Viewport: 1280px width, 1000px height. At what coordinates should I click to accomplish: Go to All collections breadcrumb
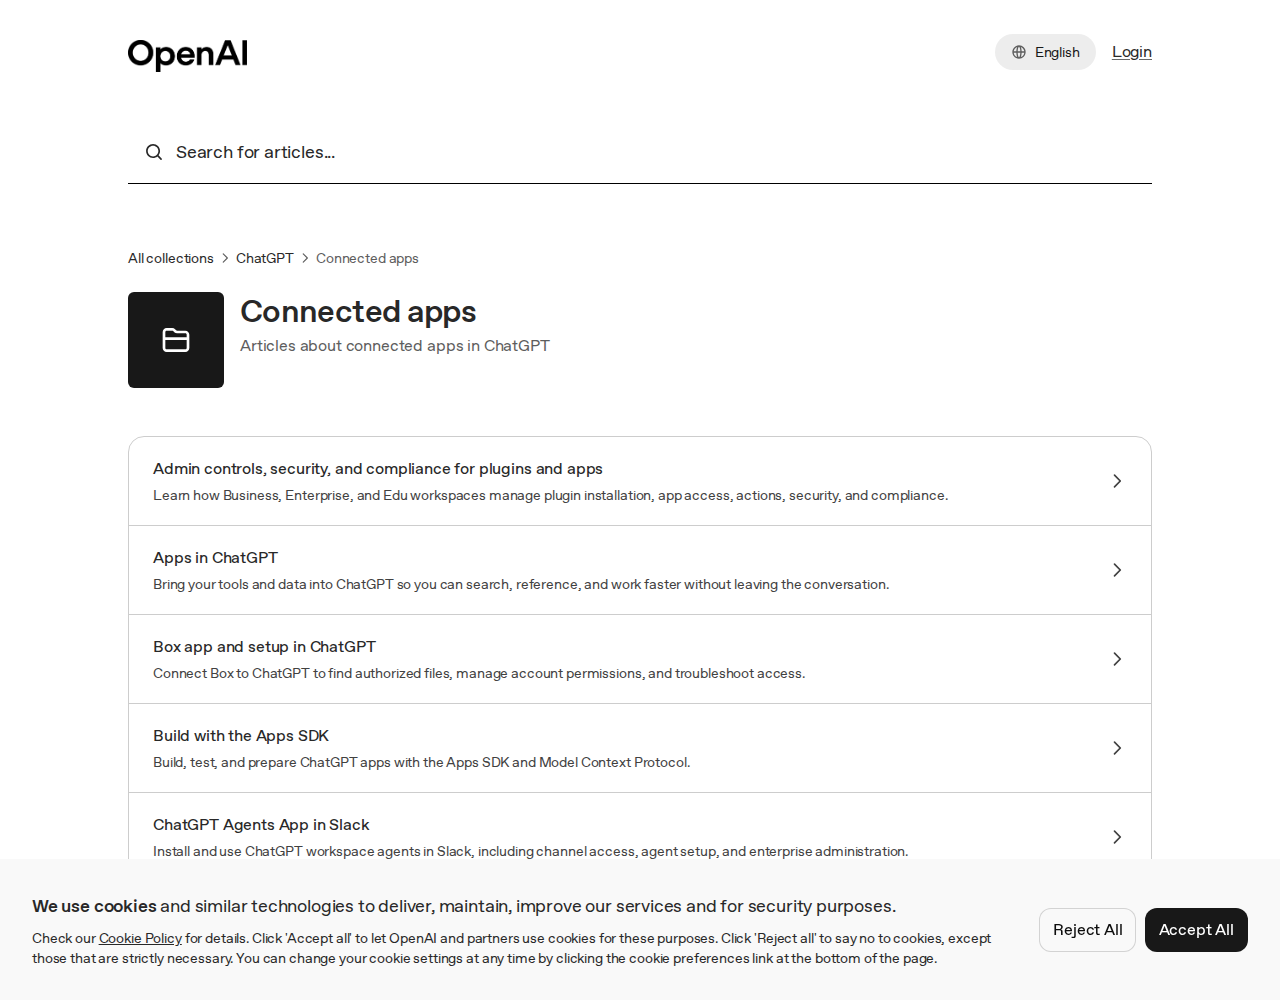(x=171, y=258)
